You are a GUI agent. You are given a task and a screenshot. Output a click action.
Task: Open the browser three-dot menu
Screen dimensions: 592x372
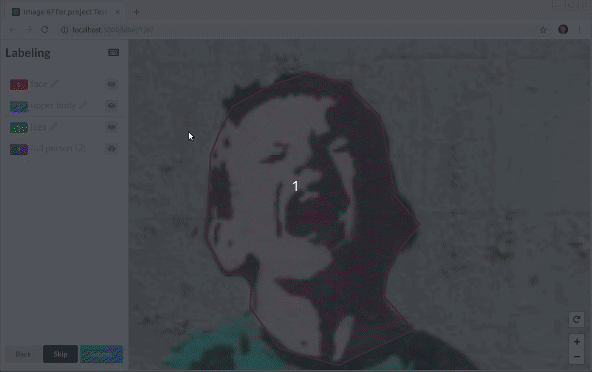click(x=580, y=29)
